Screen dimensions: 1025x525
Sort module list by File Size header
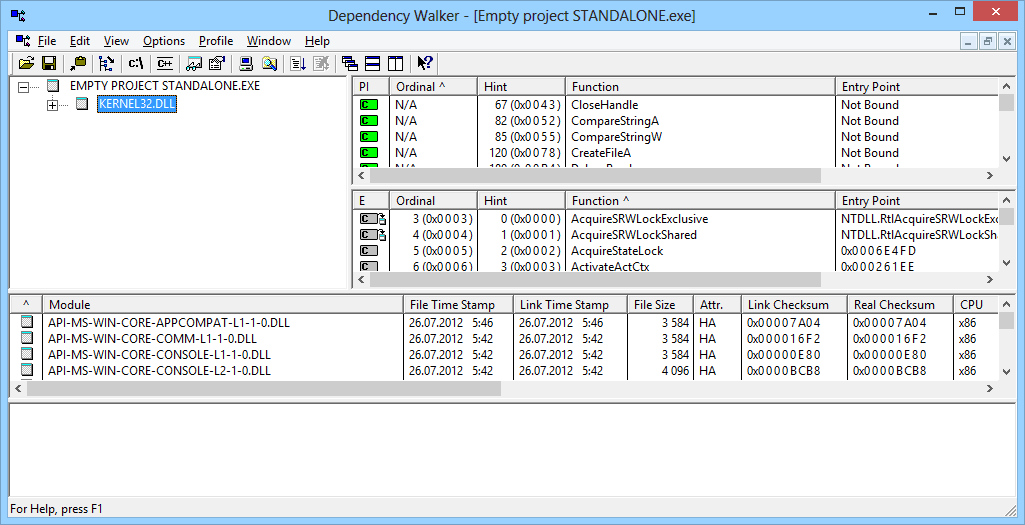pos(660,305)
